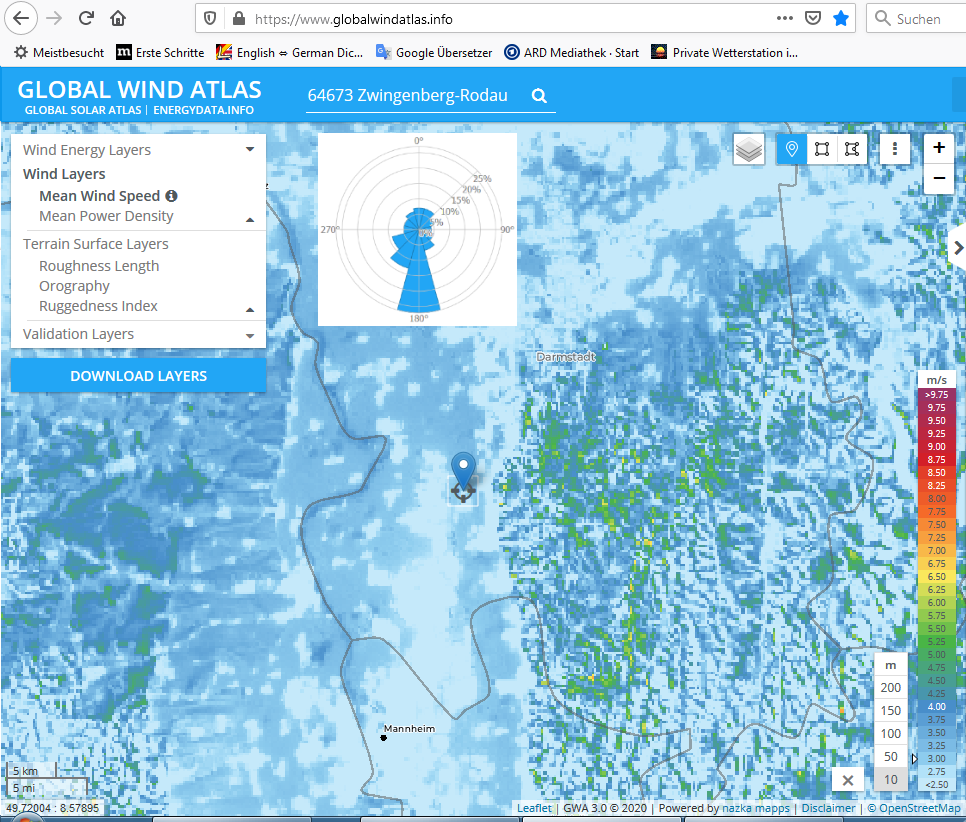
Task: Select the point marker tool
Action: point(791,149)
